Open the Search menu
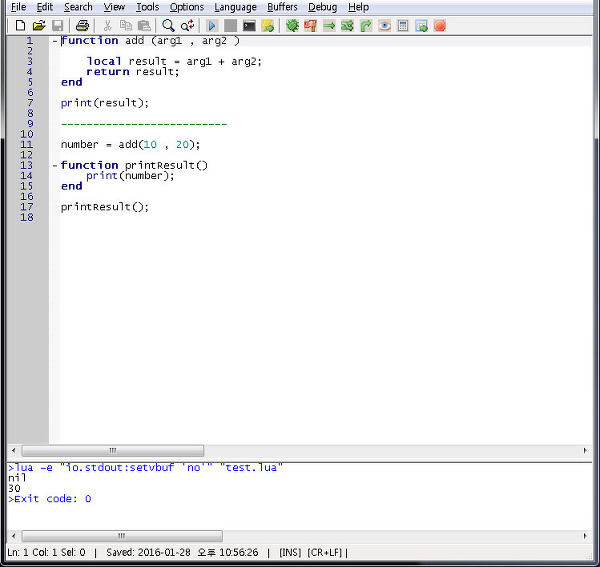Image resolution: width=600 pixels, height=567 pixels. [x=78, y=7]
